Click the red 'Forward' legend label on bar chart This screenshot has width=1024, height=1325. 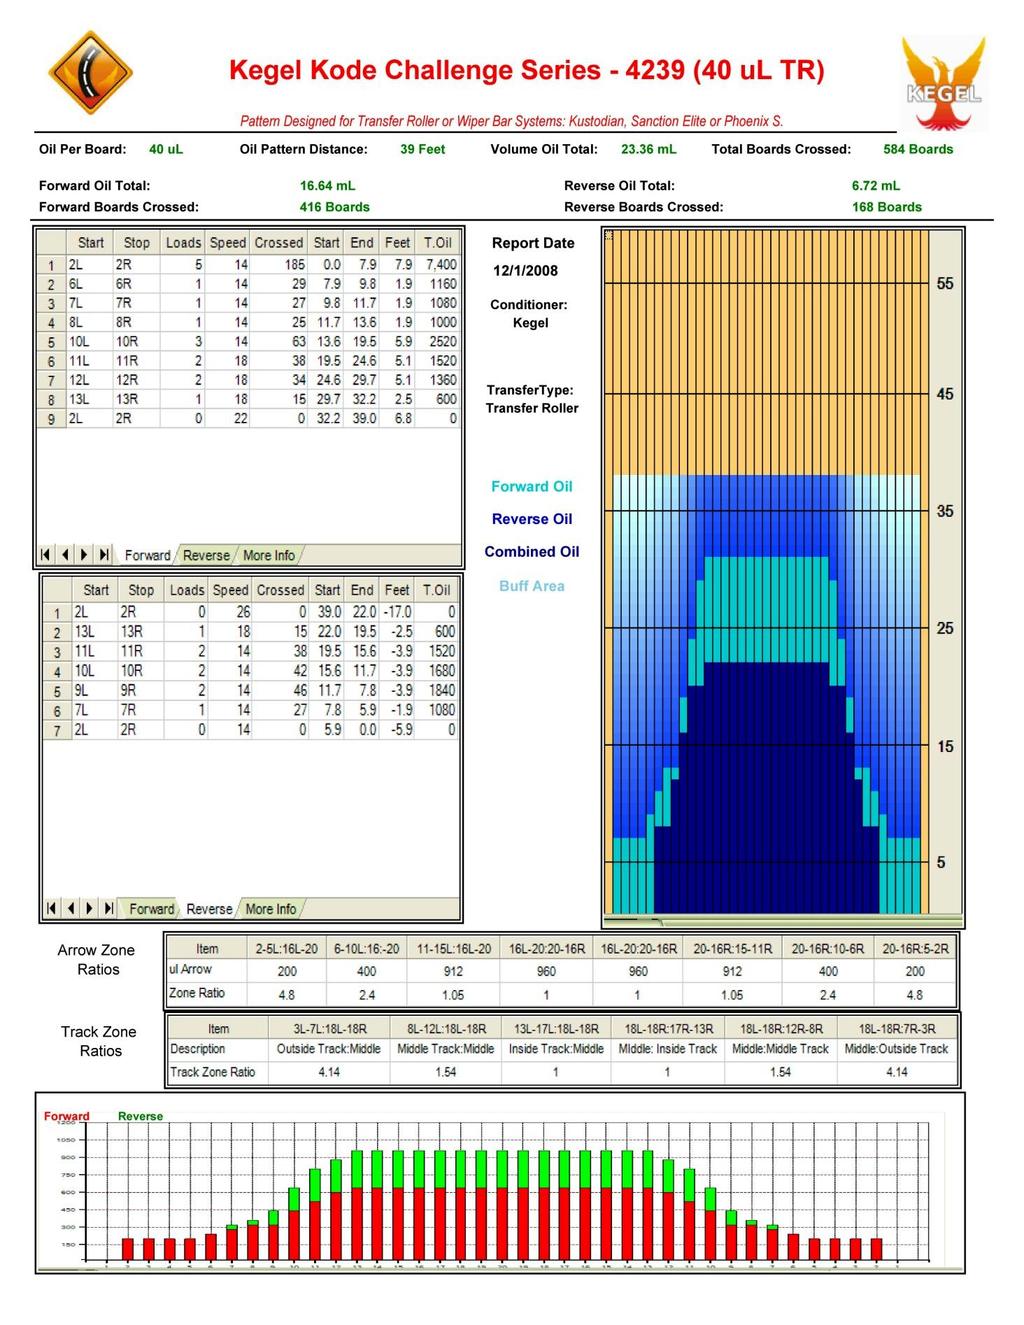coord(67,1116)
